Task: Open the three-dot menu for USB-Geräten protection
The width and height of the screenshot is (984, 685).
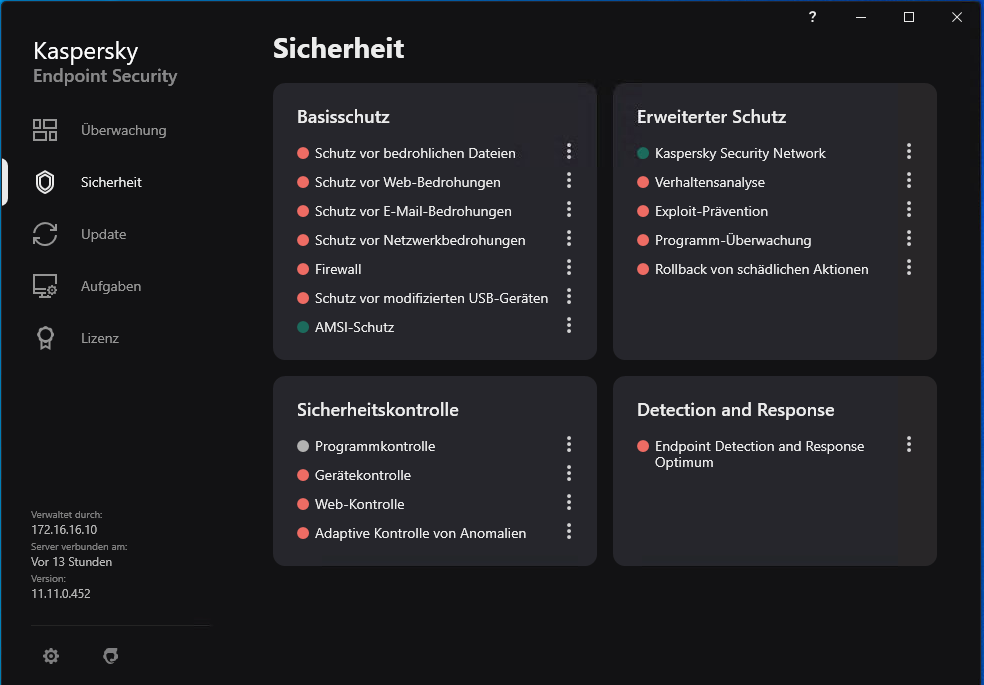Action: tap(569, 296)
